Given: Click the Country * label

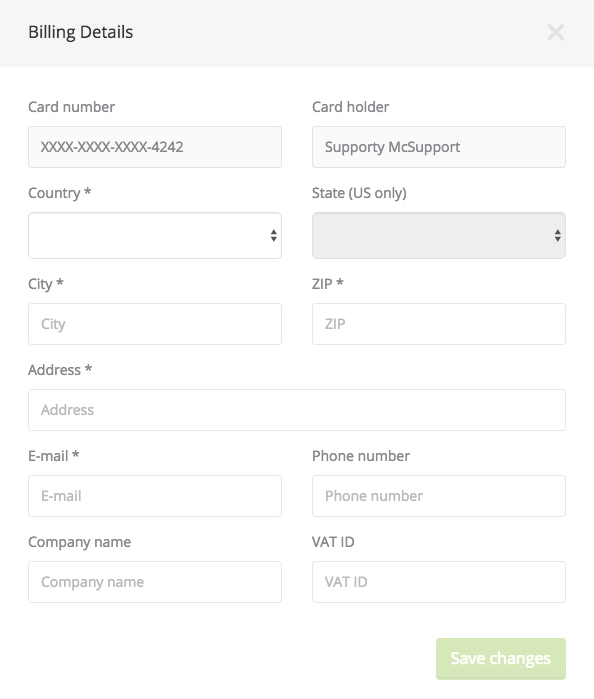Looking at the screenshot, I should (x=60, y=193).
